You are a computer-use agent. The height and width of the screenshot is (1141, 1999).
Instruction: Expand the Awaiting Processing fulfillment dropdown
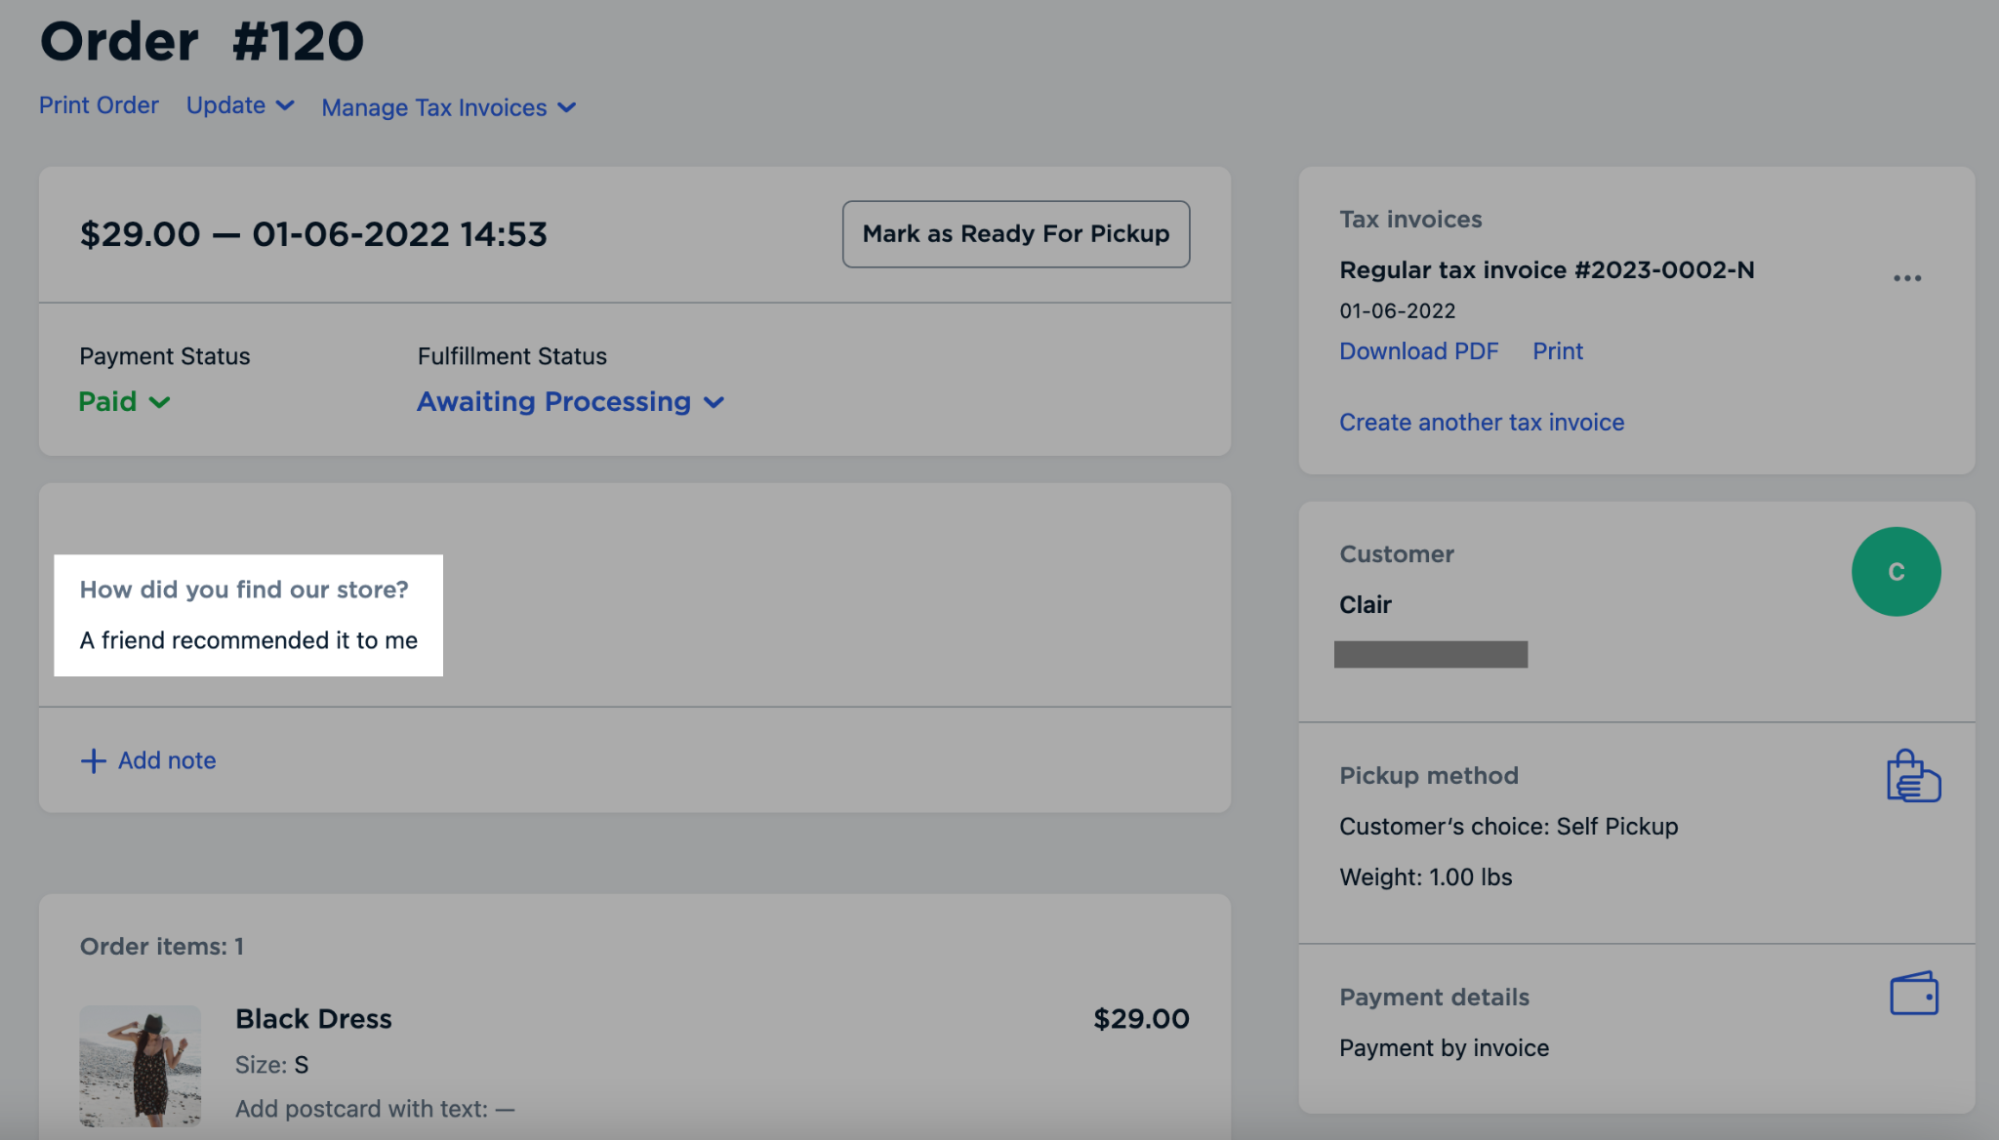[x=570, y=401]
